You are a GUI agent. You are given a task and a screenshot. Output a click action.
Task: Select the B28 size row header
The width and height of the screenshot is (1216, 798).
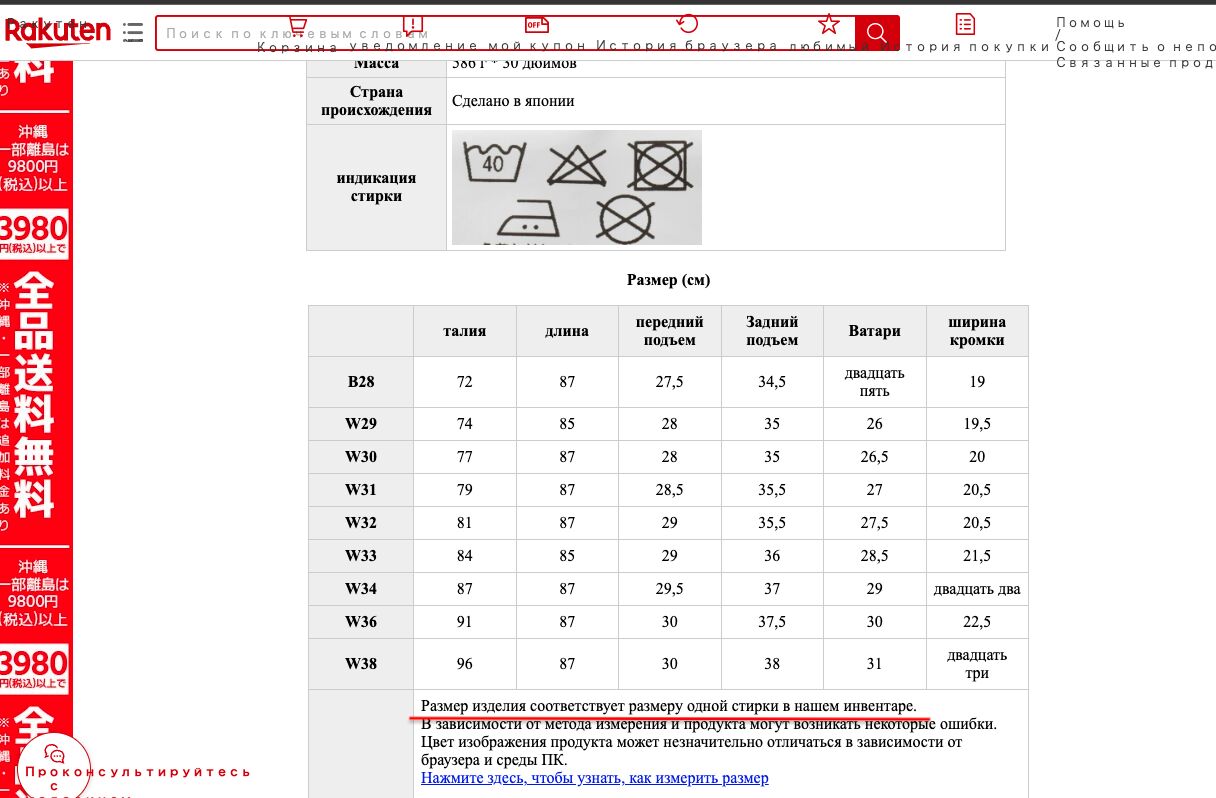[361, 382]
